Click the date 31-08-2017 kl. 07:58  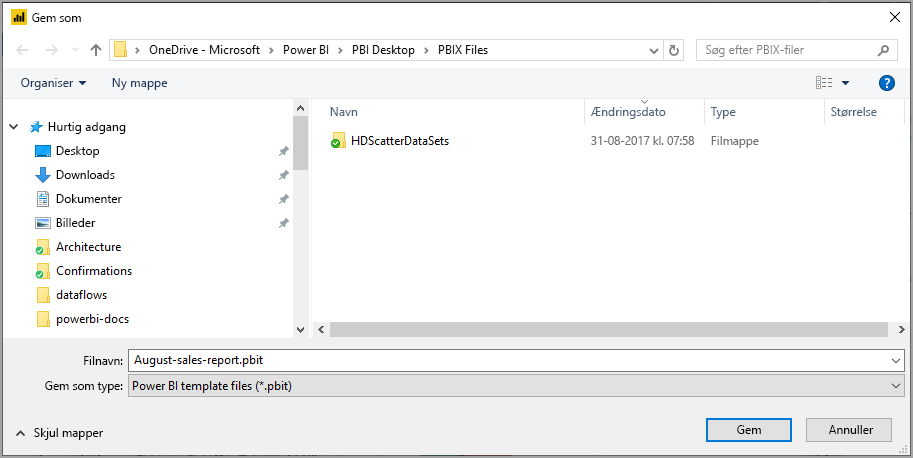[x=642, y=141]
